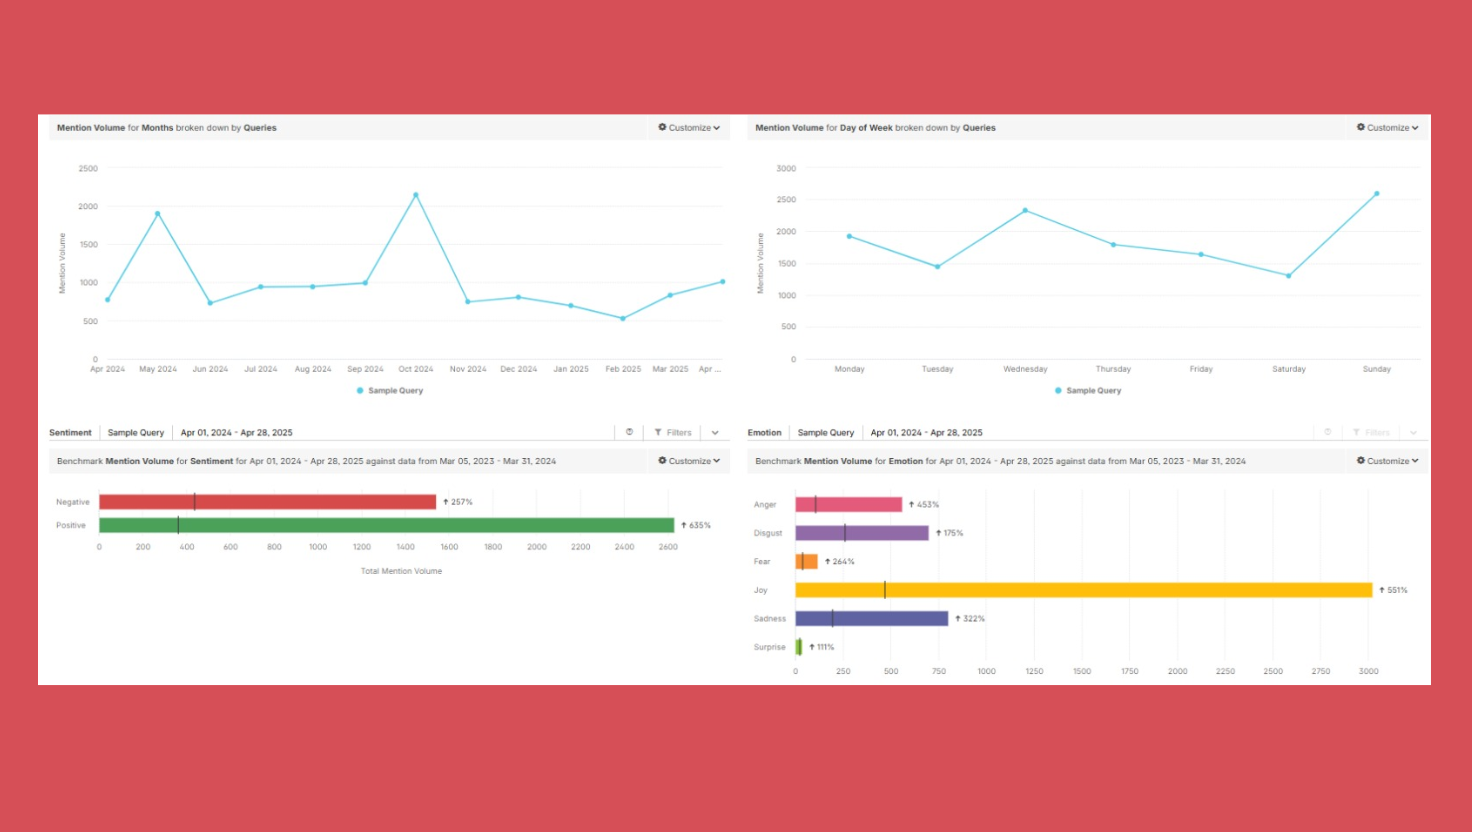The width and height of the screenshot is (1472, 832).
Task: Toggle Sample Query legend in Day of Week chart
Action: point(1088,391)
